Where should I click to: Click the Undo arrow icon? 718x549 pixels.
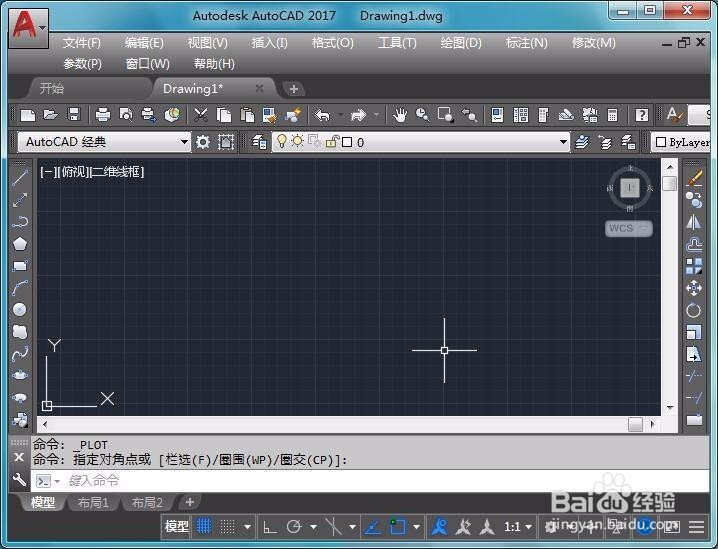pos(323,114)
